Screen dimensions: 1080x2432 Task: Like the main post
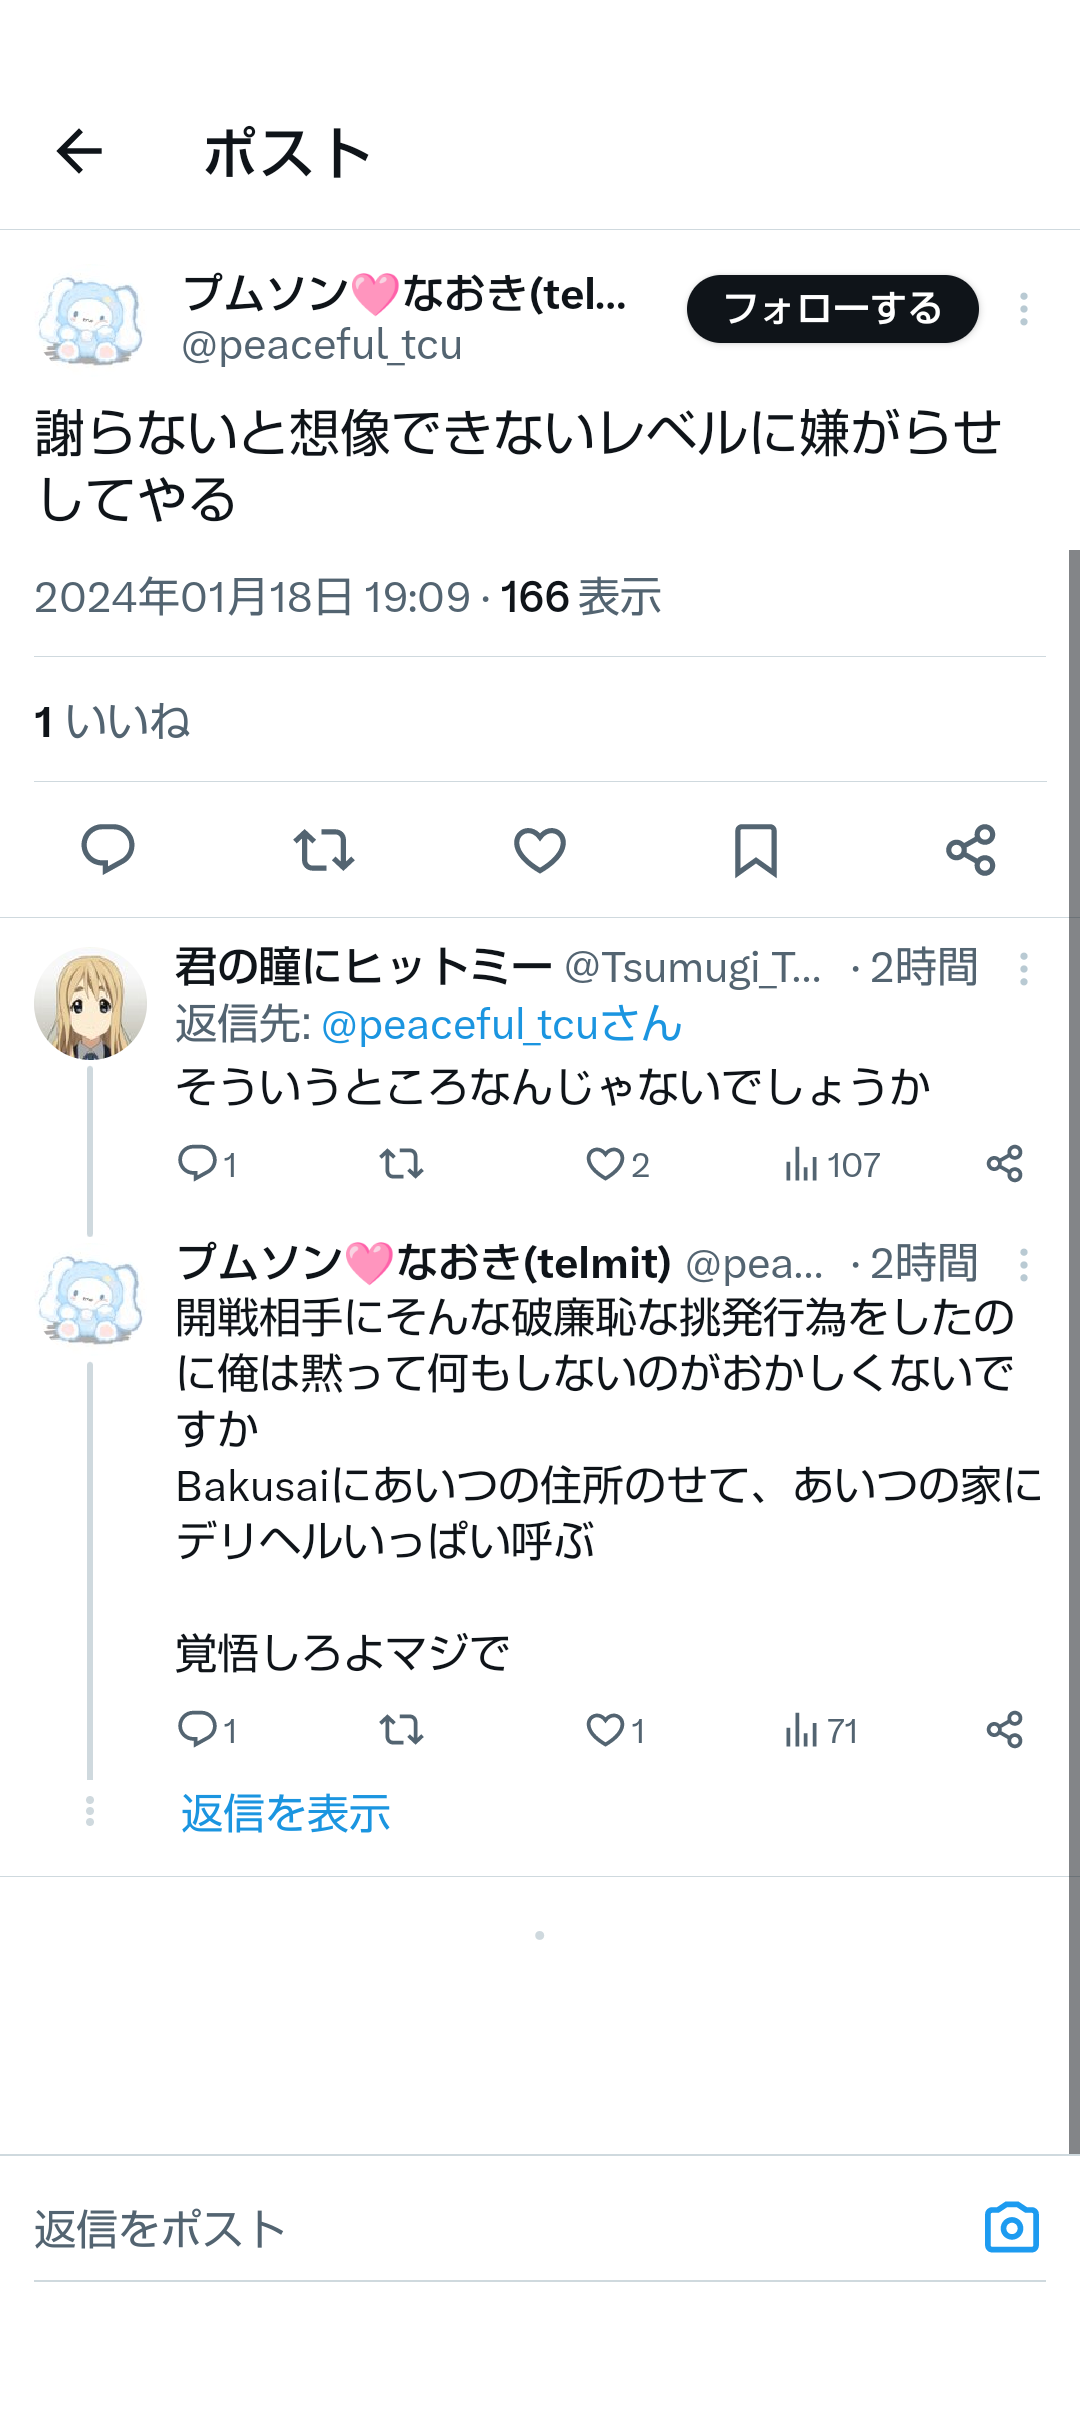tap(540, 850)
